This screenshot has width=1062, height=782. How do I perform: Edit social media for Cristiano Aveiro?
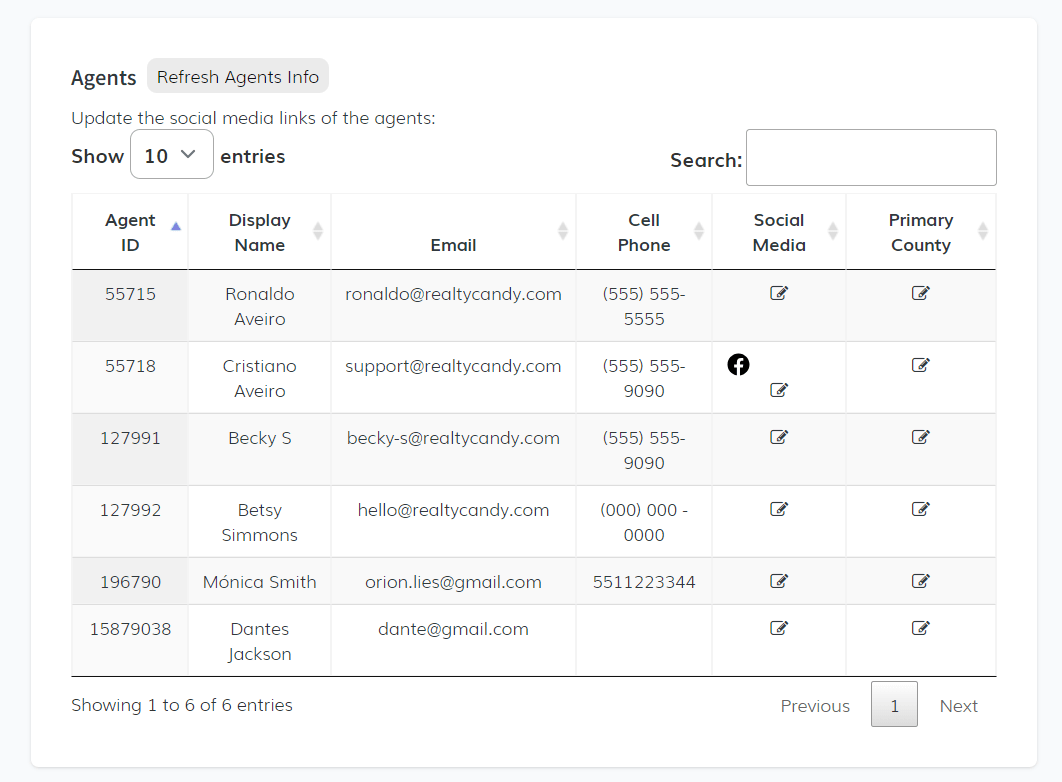pyautogui.click(x=779, y=390)
